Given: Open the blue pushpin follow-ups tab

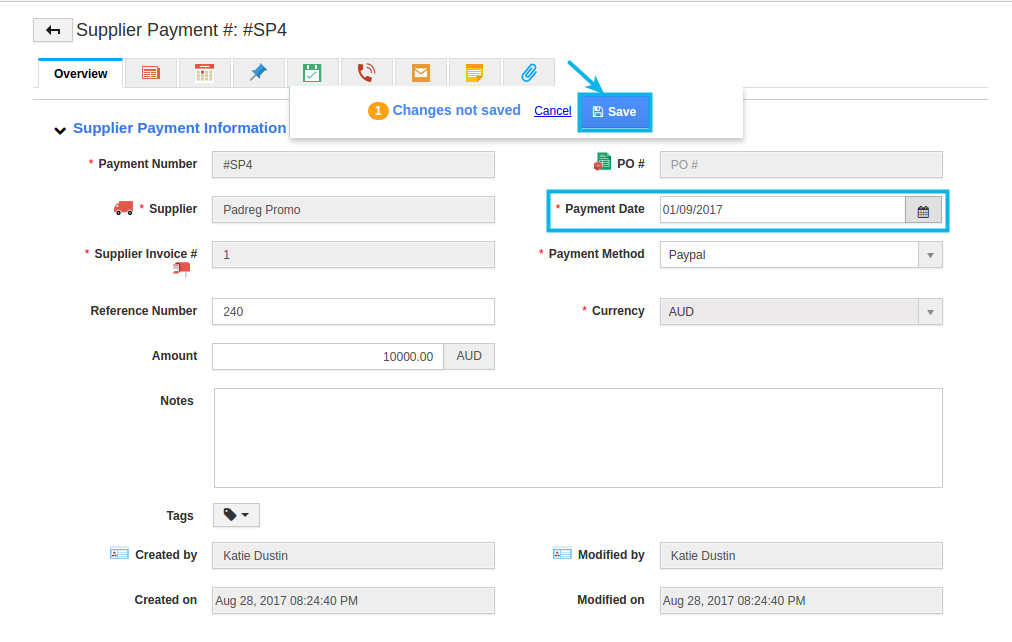Looking at the screenshot, I should [x=258, y=73].
